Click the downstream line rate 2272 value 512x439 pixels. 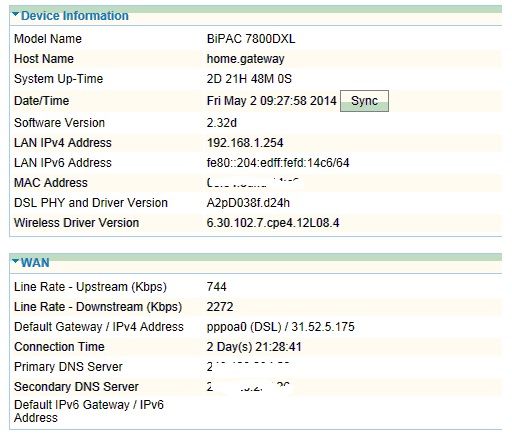pos(220,307)
